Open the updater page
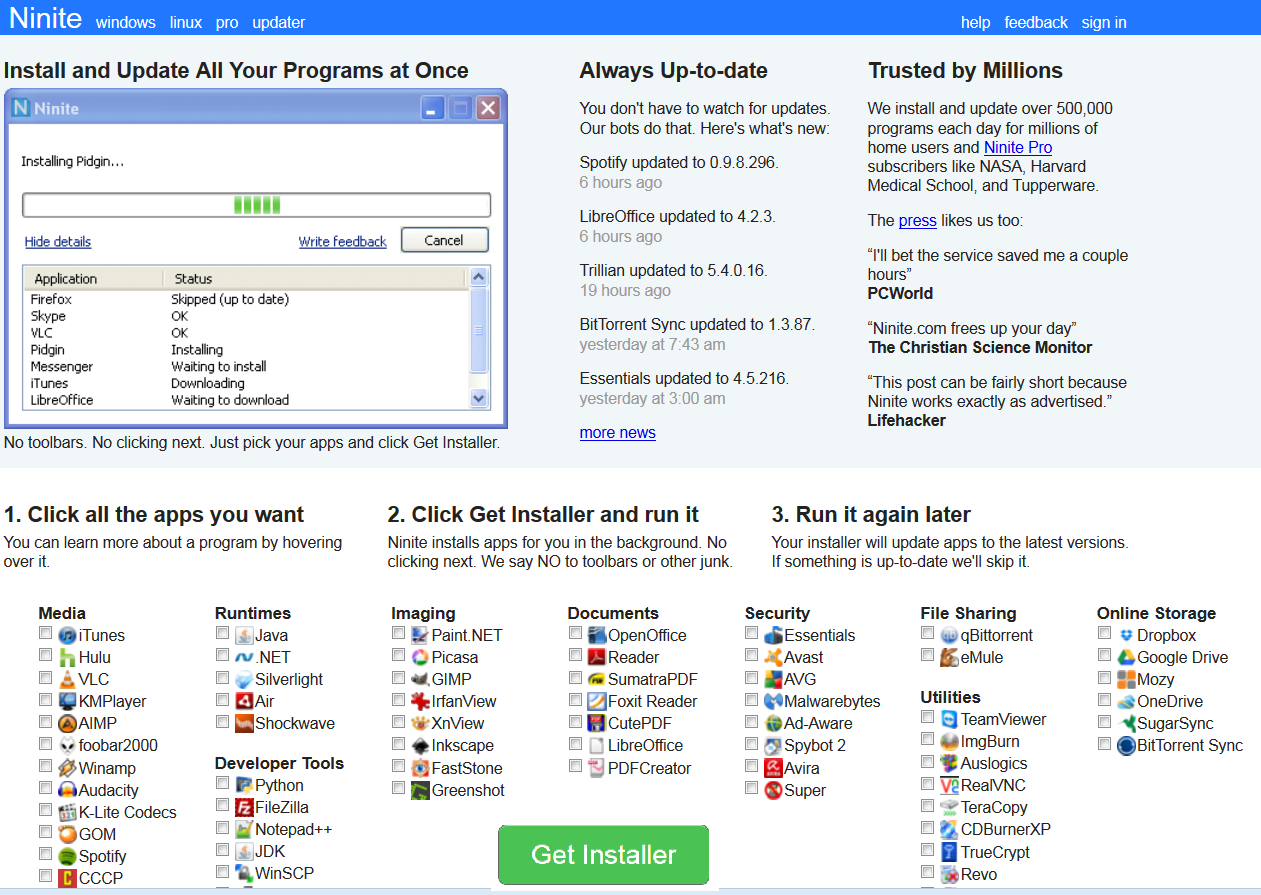This screenshot has width=1261, height=895. 279,22
